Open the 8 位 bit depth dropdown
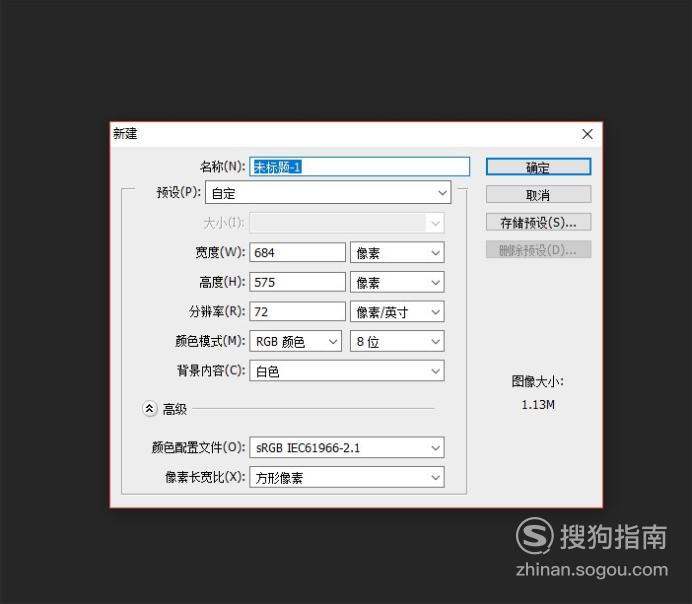 coord(397,341)
